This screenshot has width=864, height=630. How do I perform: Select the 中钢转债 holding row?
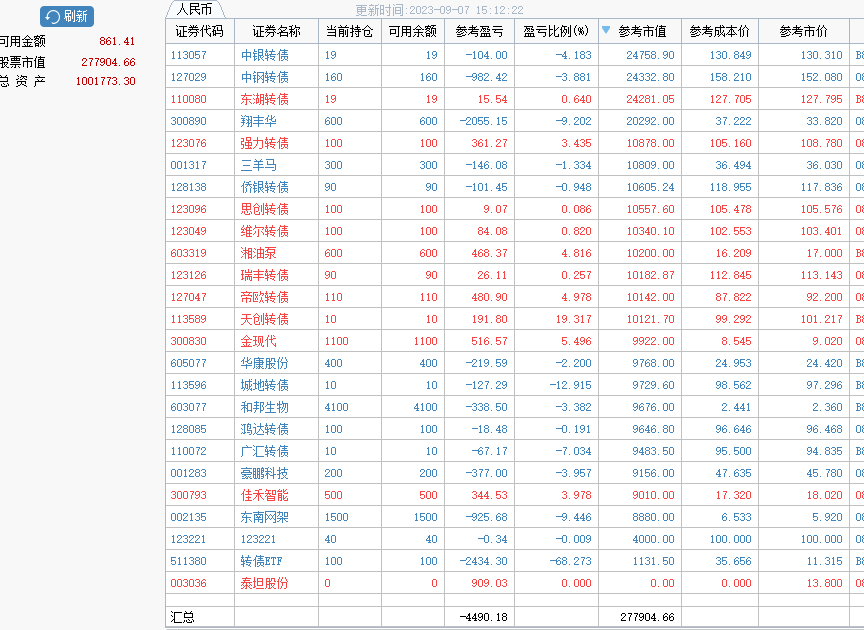pyautogui.click(x=515, y=77)
